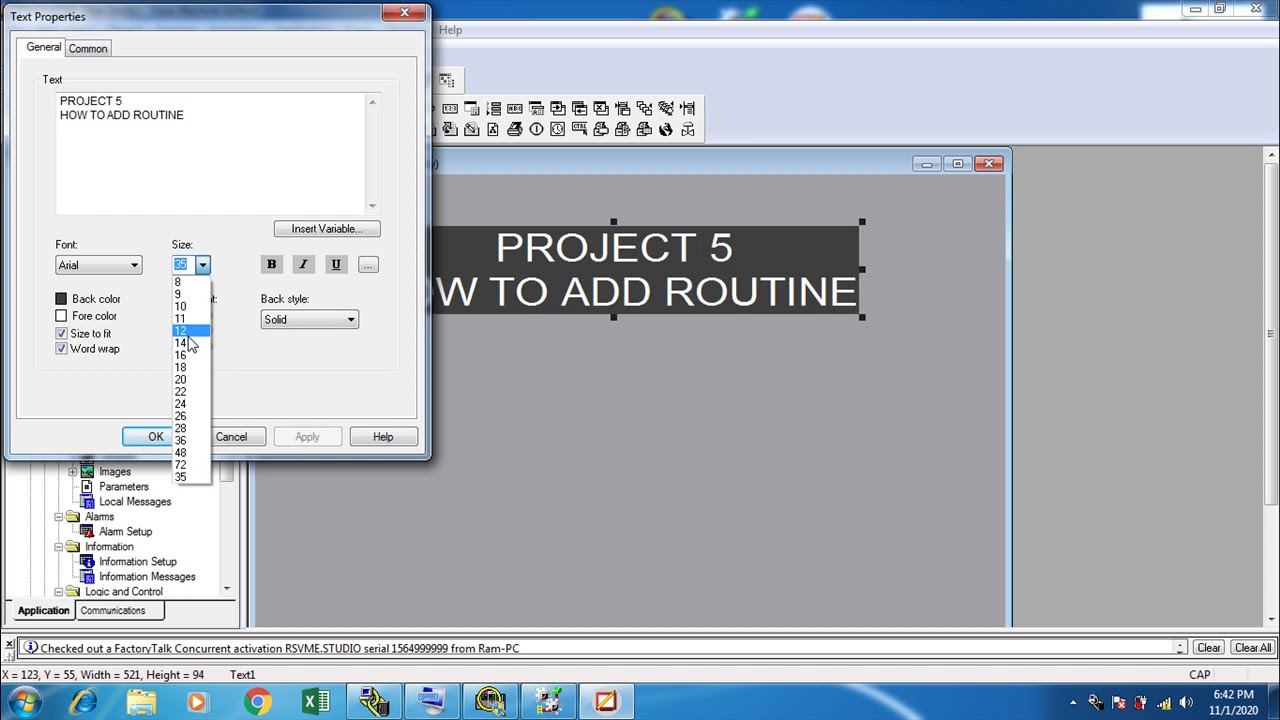Select size 8 in the size list
1280x720 pixels.
(x=191, y=282)
